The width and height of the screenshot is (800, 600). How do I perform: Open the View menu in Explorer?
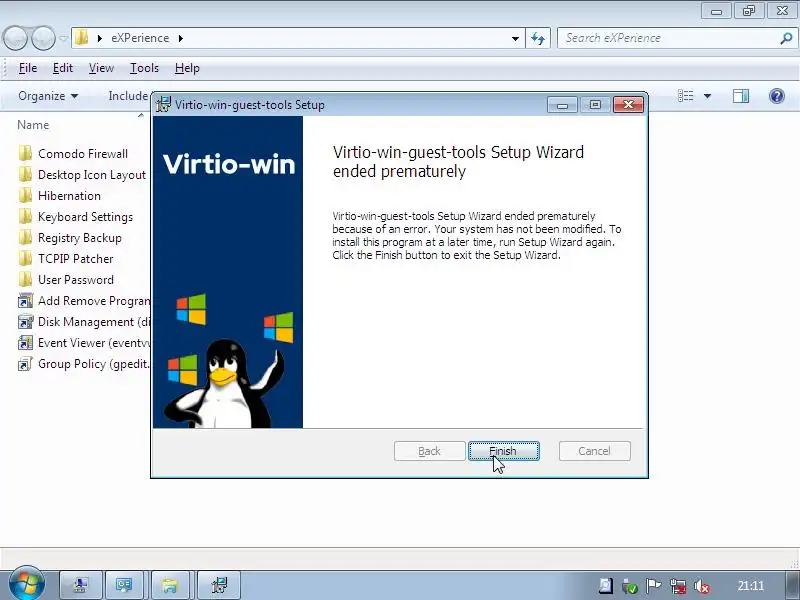point(101,68)
